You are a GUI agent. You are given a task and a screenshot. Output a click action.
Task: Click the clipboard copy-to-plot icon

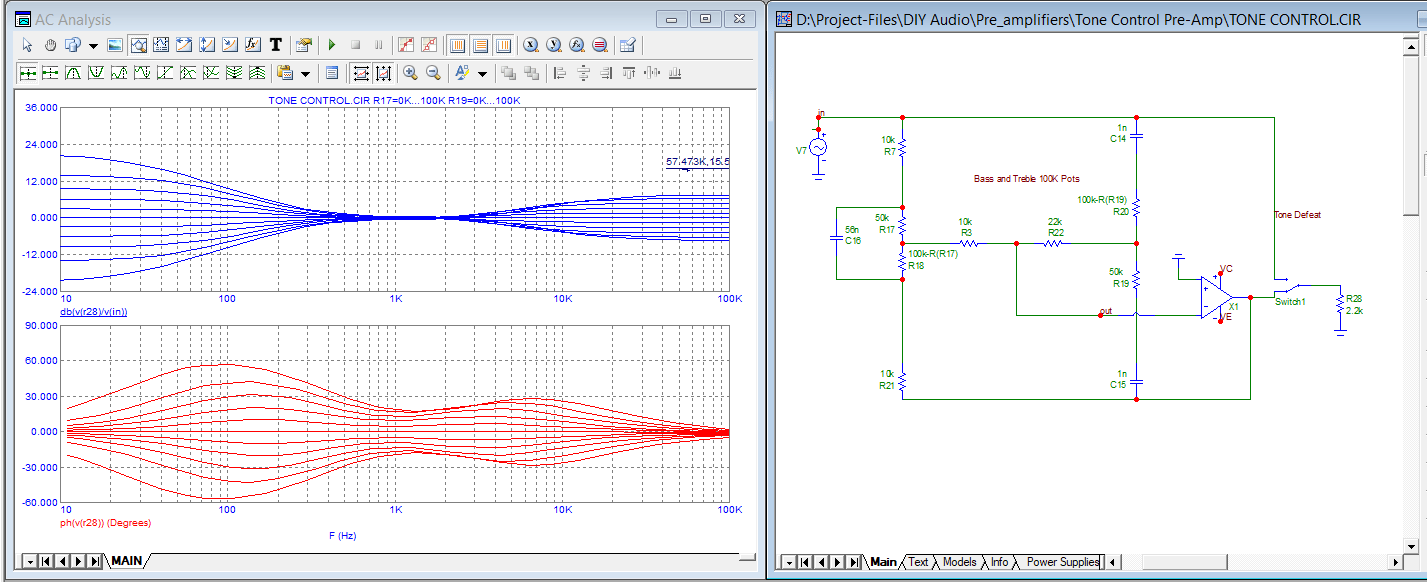pyautogui.click(x=284, y=73)
